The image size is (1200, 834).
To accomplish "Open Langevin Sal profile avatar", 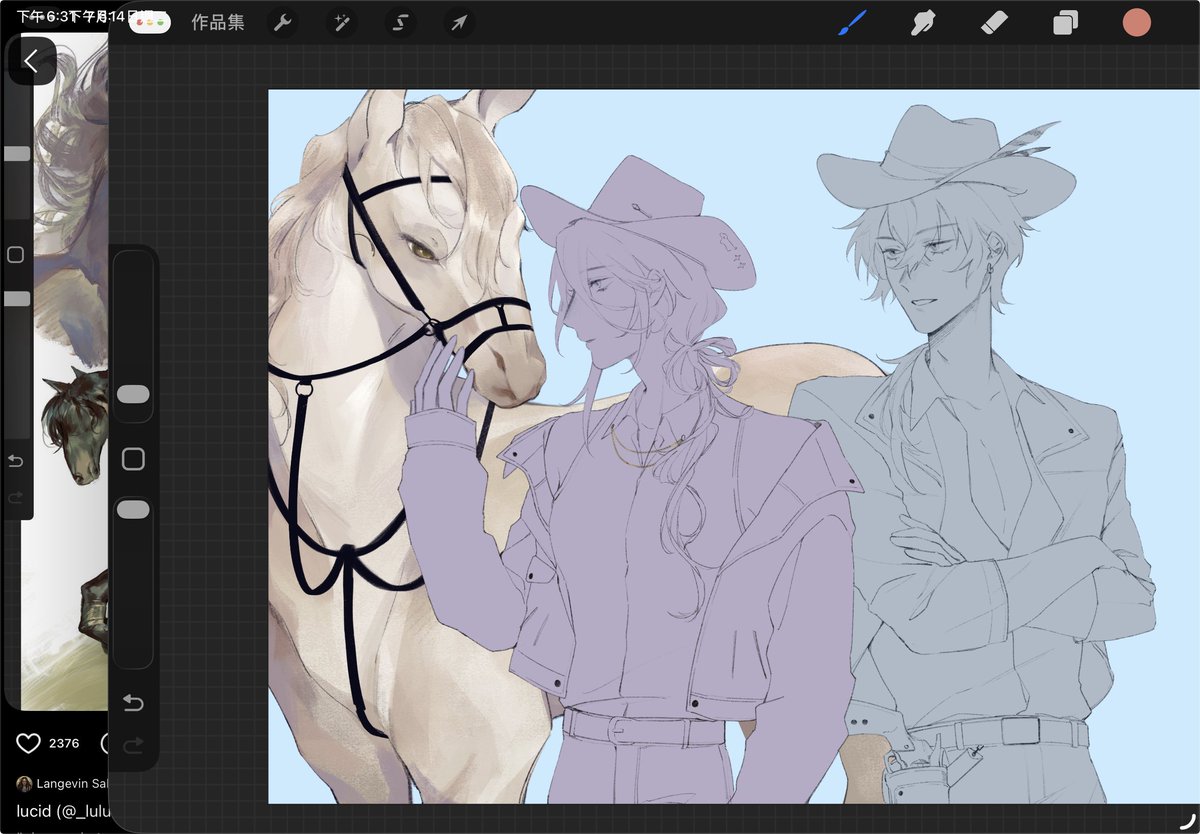I will (24, 783).
